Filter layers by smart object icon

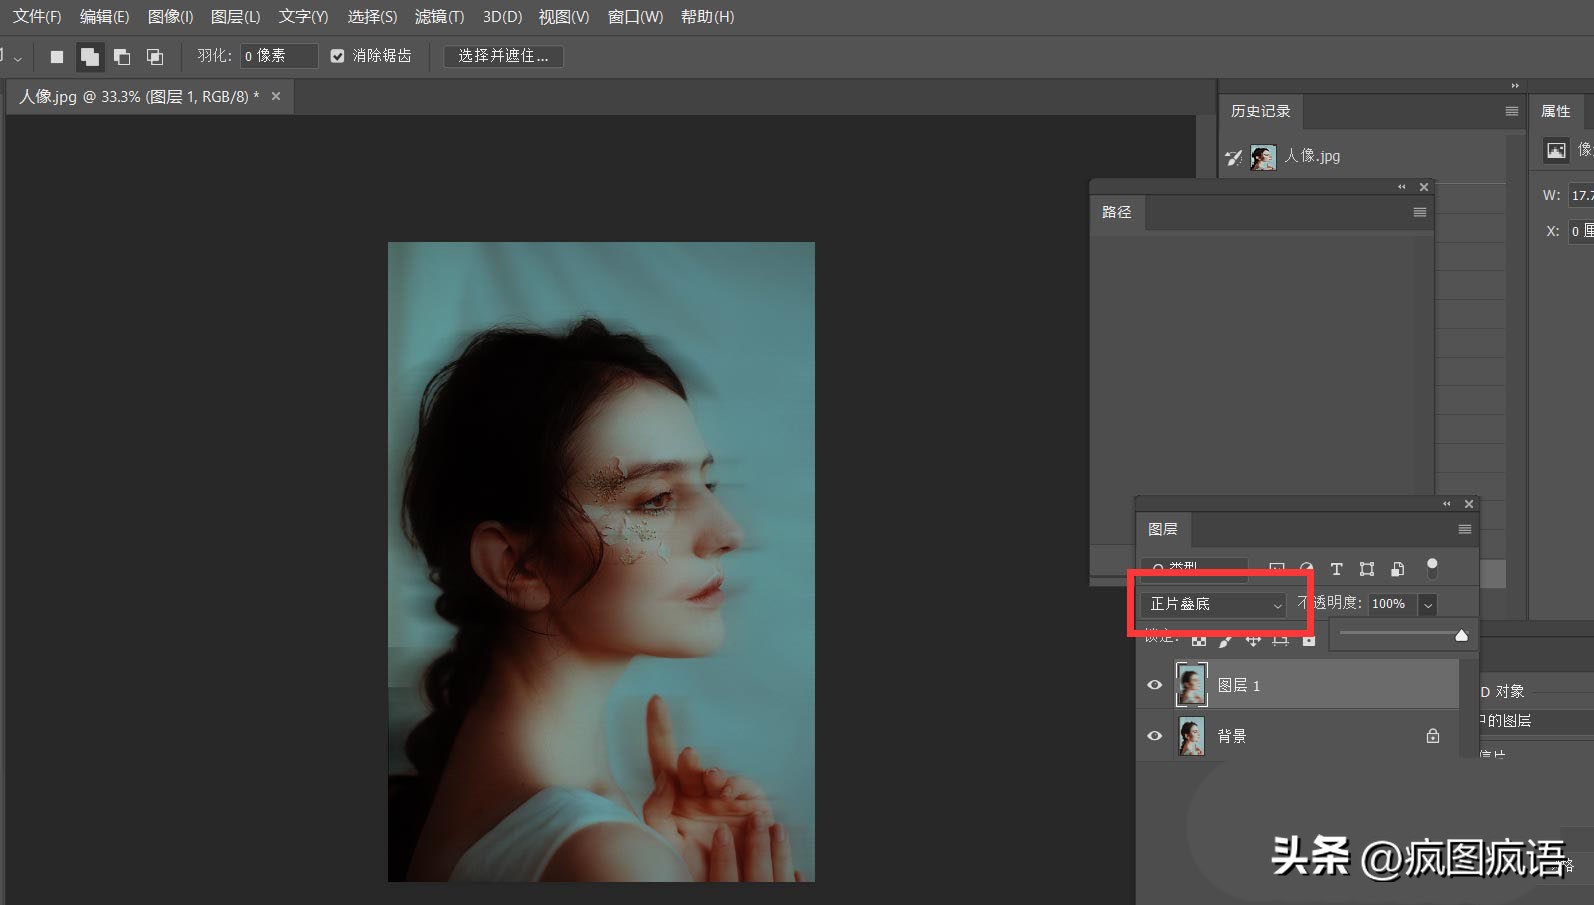coord(1398,569)
